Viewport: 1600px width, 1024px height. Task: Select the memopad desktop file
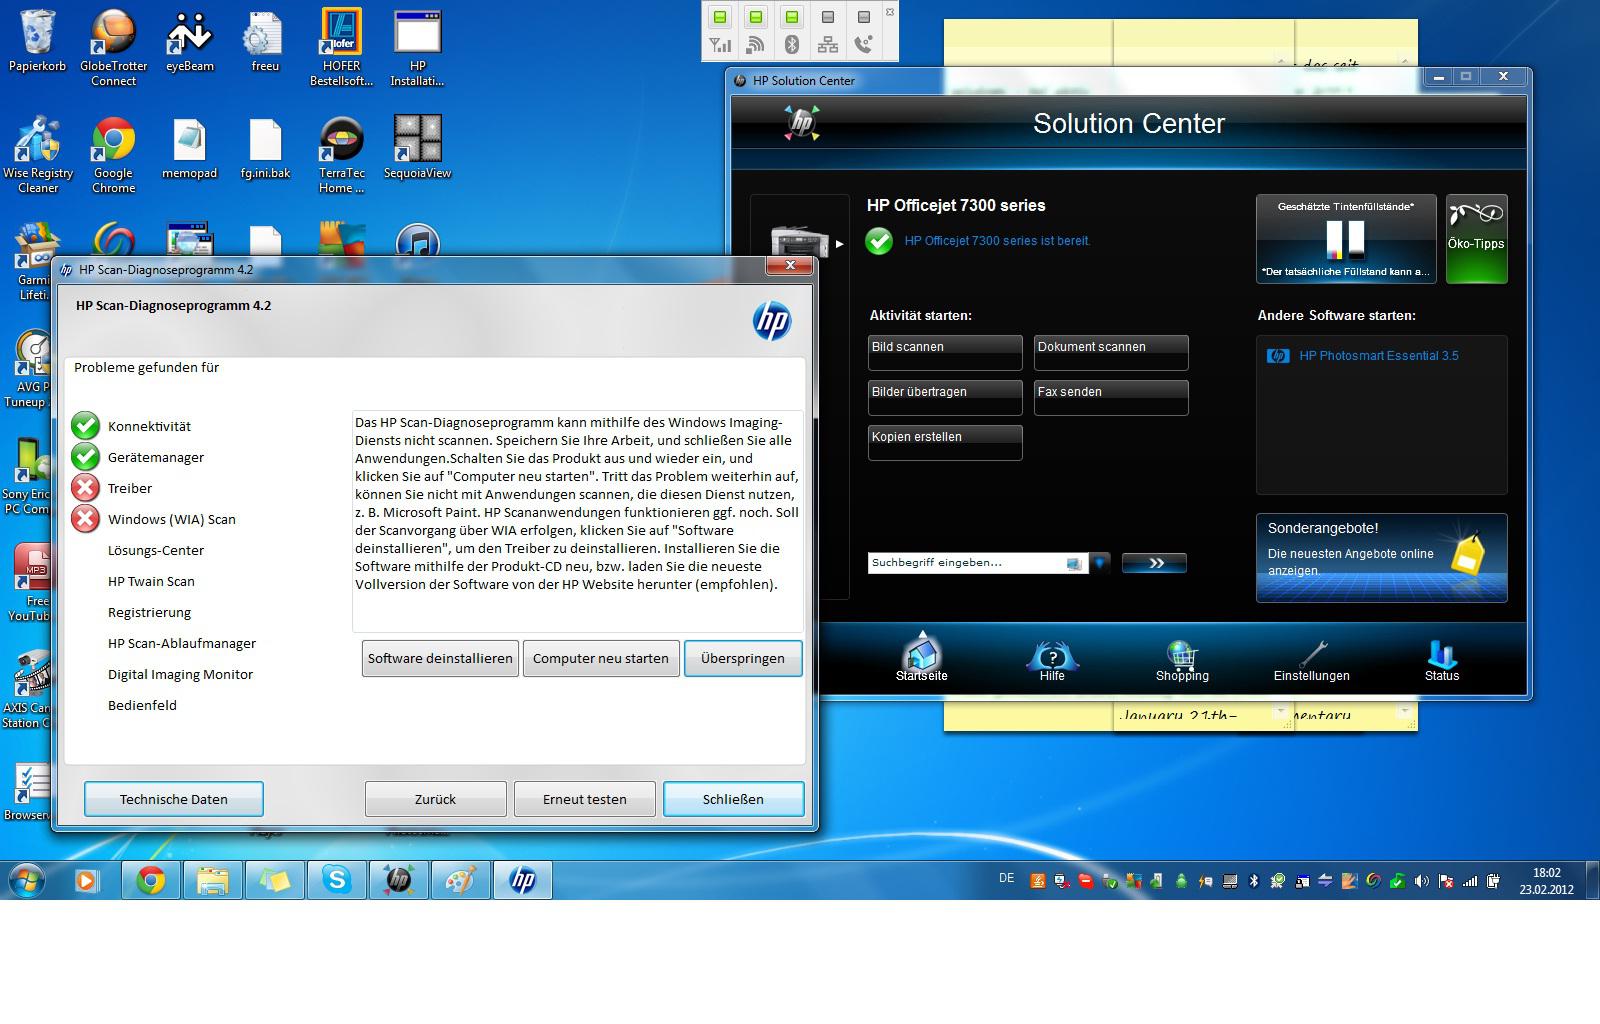[189, 150]
